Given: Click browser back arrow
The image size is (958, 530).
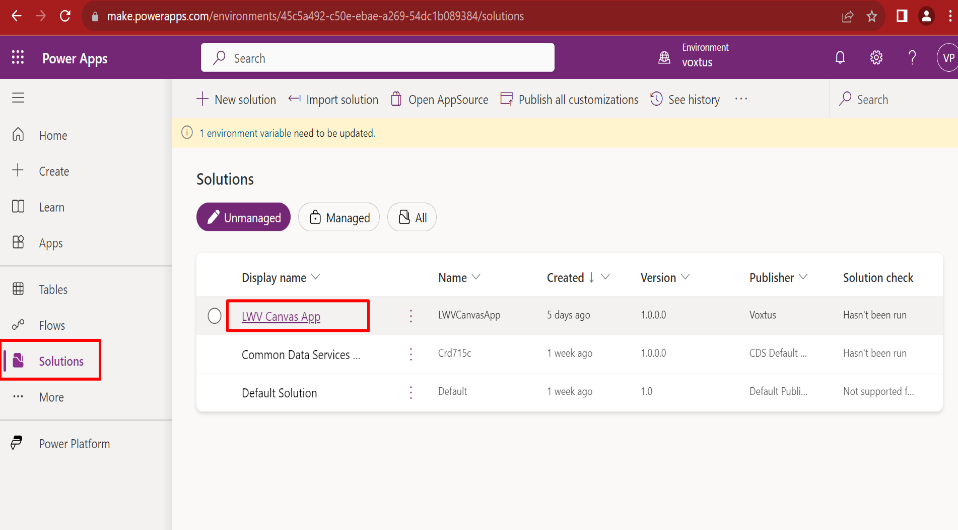Looking at the screenshot, I should (x=16, y=16).
